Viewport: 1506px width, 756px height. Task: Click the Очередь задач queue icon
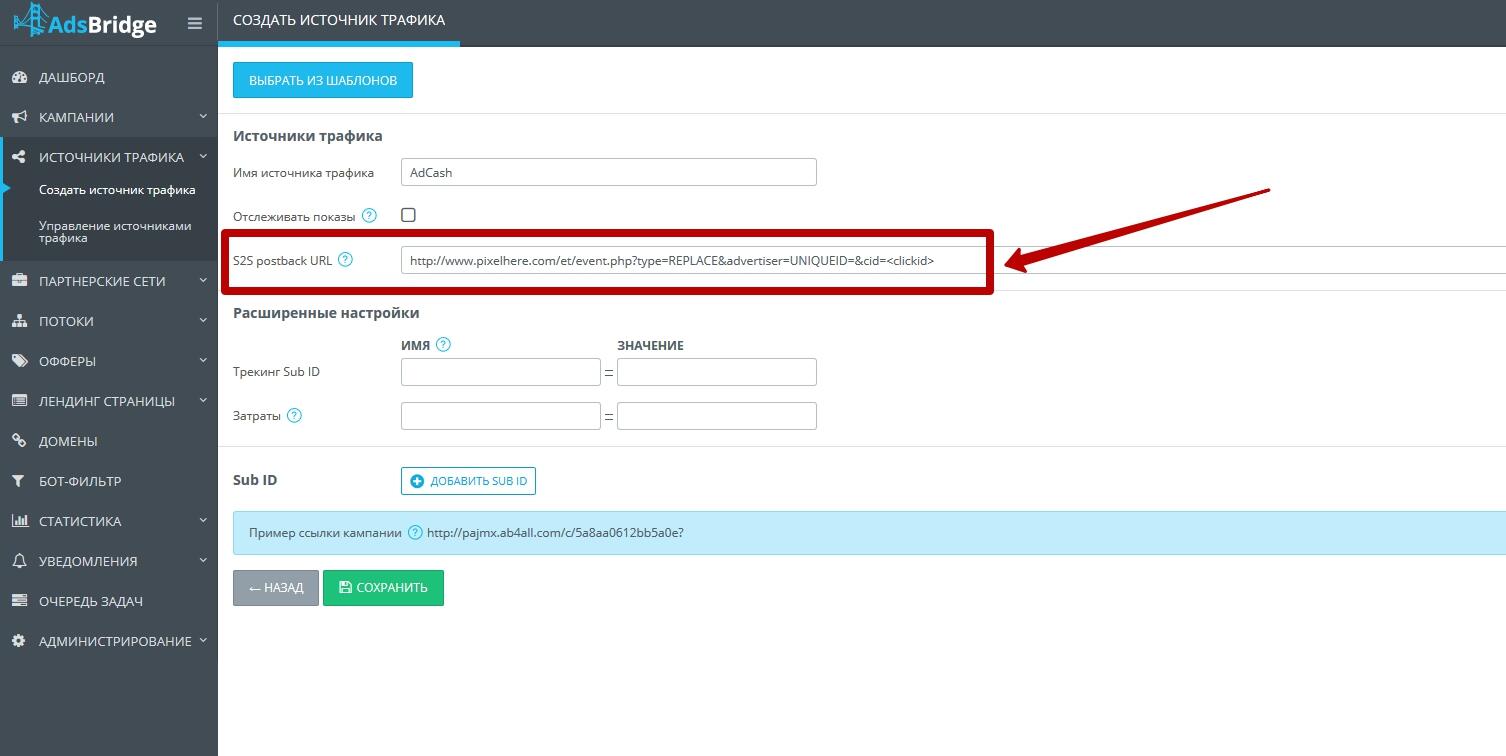click(19, 601)
